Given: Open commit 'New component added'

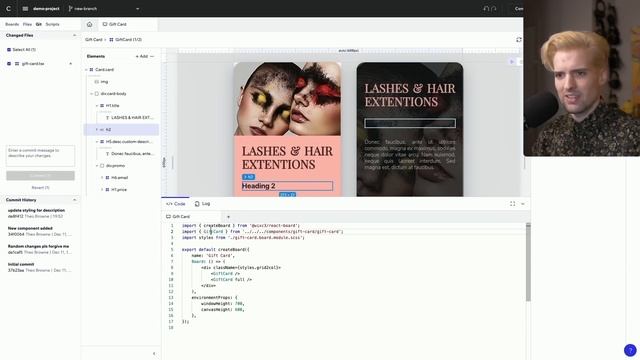Looking at the screenshot, I should (x=39, y=231).
